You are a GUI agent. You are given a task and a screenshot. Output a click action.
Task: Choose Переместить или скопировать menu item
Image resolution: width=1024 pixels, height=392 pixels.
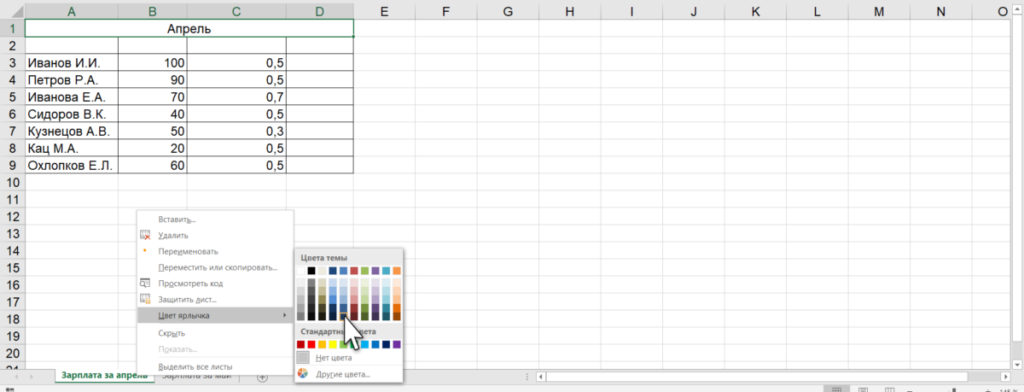tap(218, 268)
